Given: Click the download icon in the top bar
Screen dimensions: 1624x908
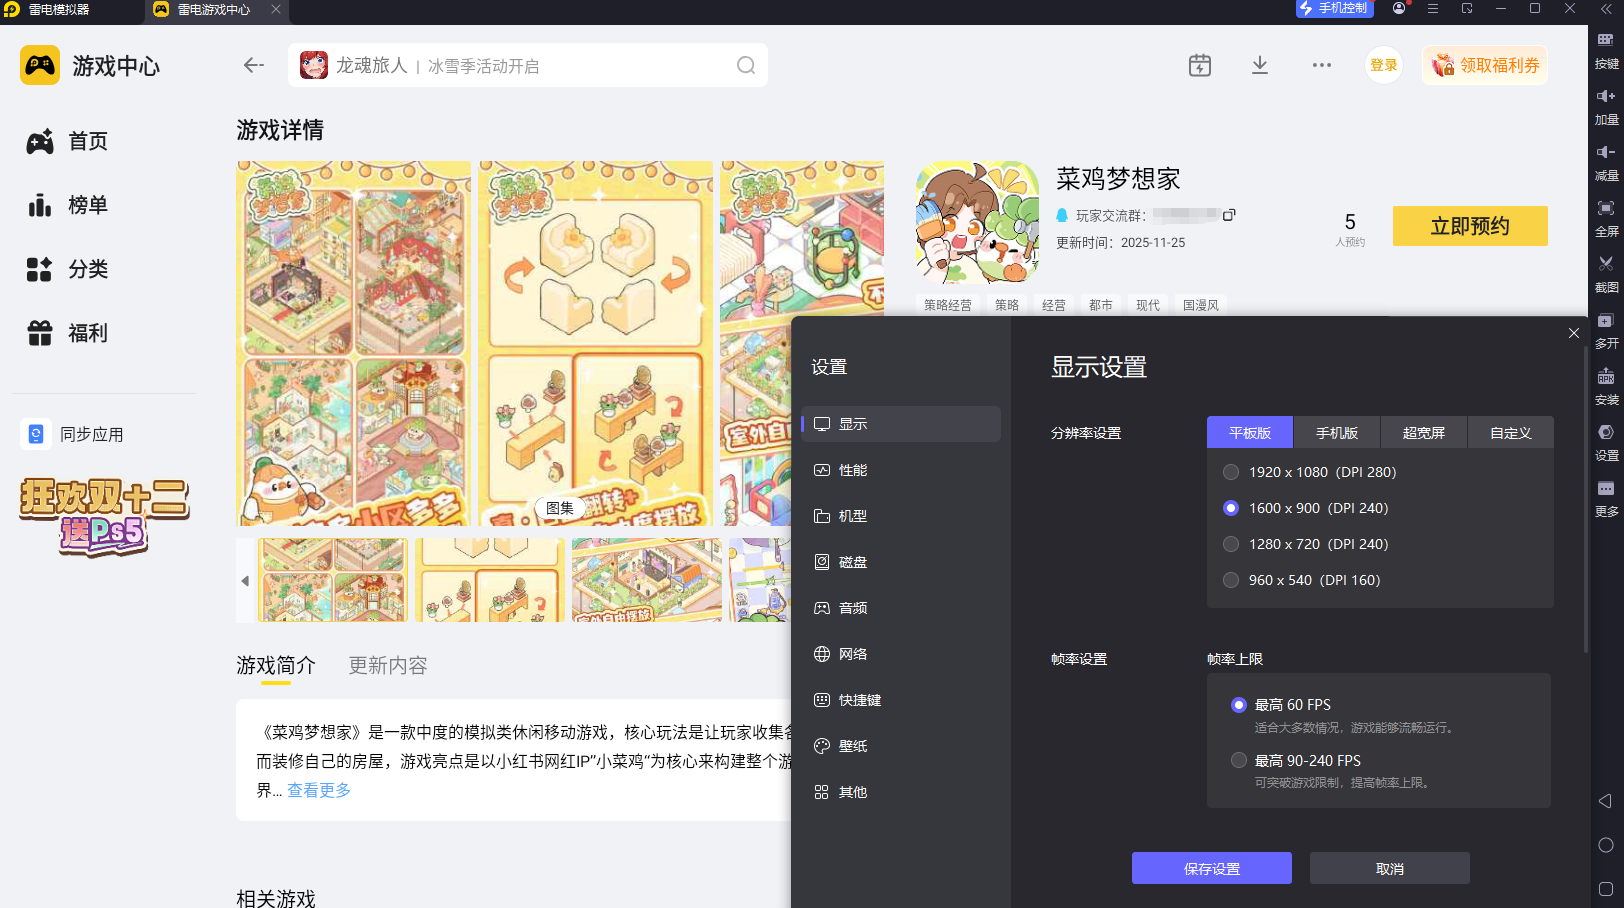Looking at the screenshot, I should coord(1260,65).
